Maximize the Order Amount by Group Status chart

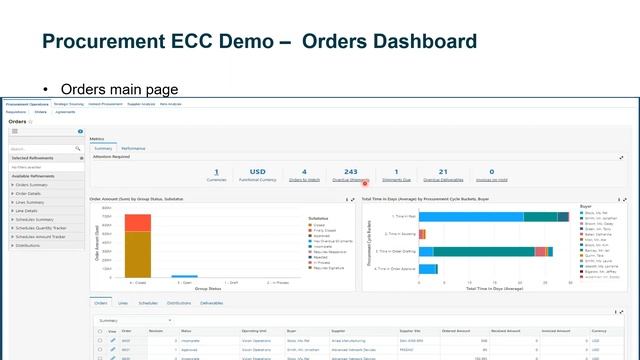click(x=353, y=200)
